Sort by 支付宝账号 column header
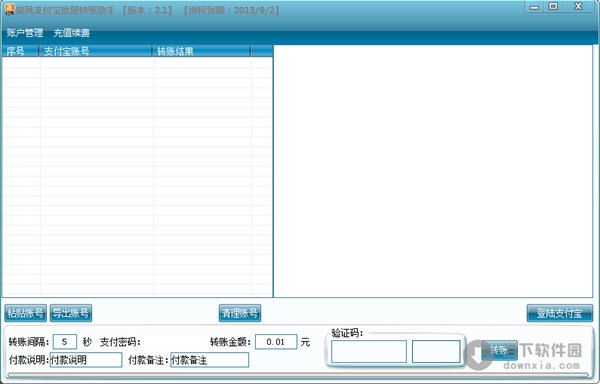Image resolution: width=600 pixels, height=384 pixels. [x=96, y=51]
